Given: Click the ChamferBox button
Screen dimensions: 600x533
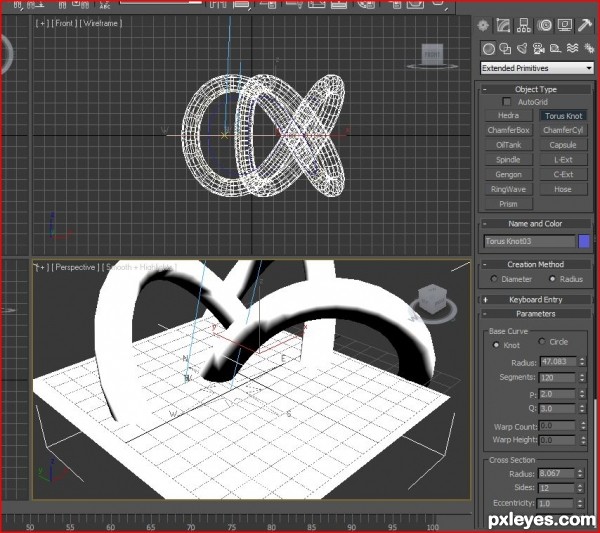Looking at the screenshot, I should click(508, 130).
